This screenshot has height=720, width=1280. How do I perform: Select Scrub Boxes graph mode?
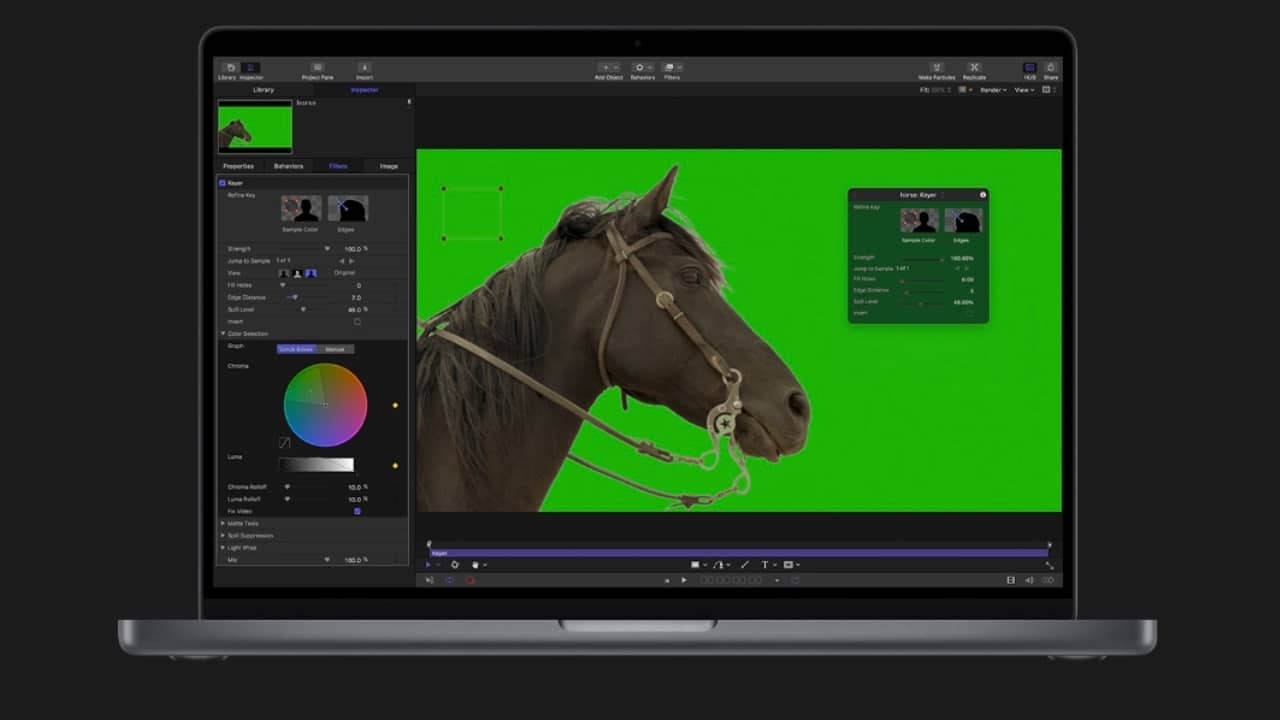pyautogui.click(x=296, y=349)
